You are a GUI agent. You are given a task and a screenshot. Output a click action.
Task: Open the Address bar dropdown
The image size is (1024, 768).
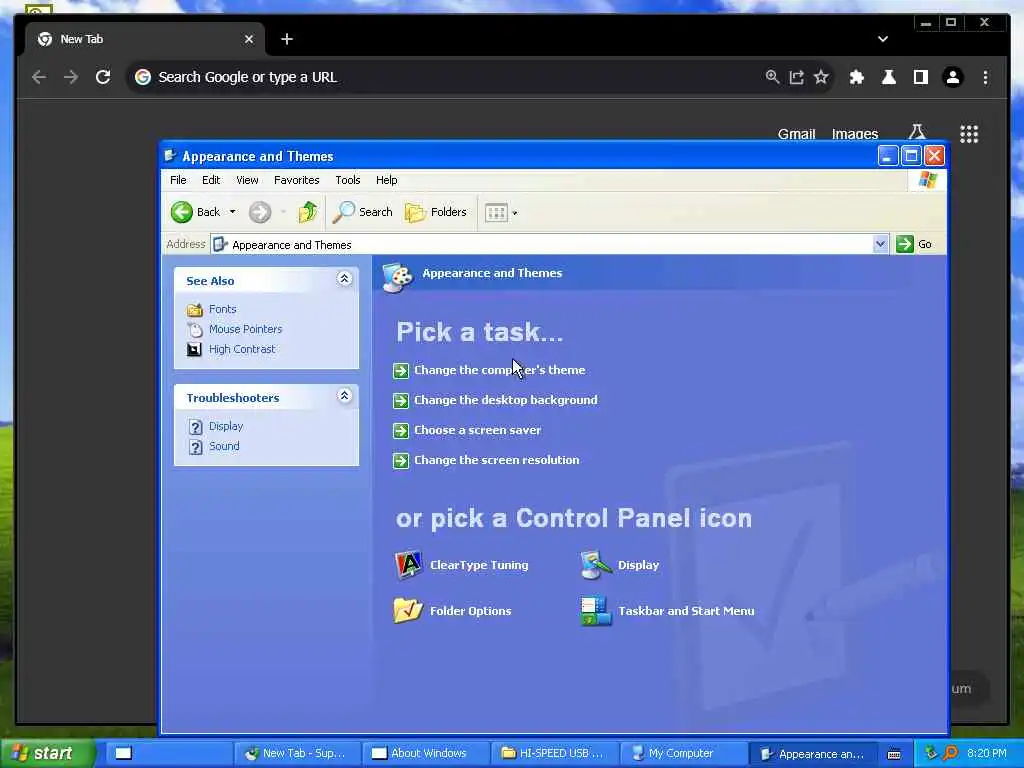point(880,244)
